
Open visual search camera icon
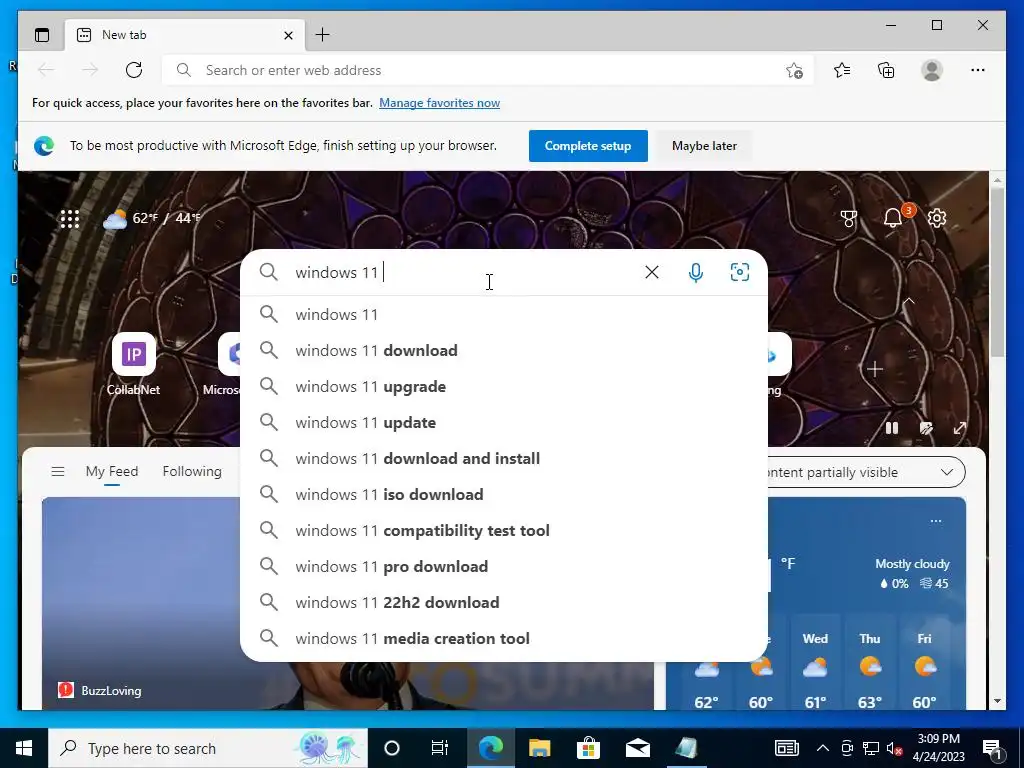[739, 272]
